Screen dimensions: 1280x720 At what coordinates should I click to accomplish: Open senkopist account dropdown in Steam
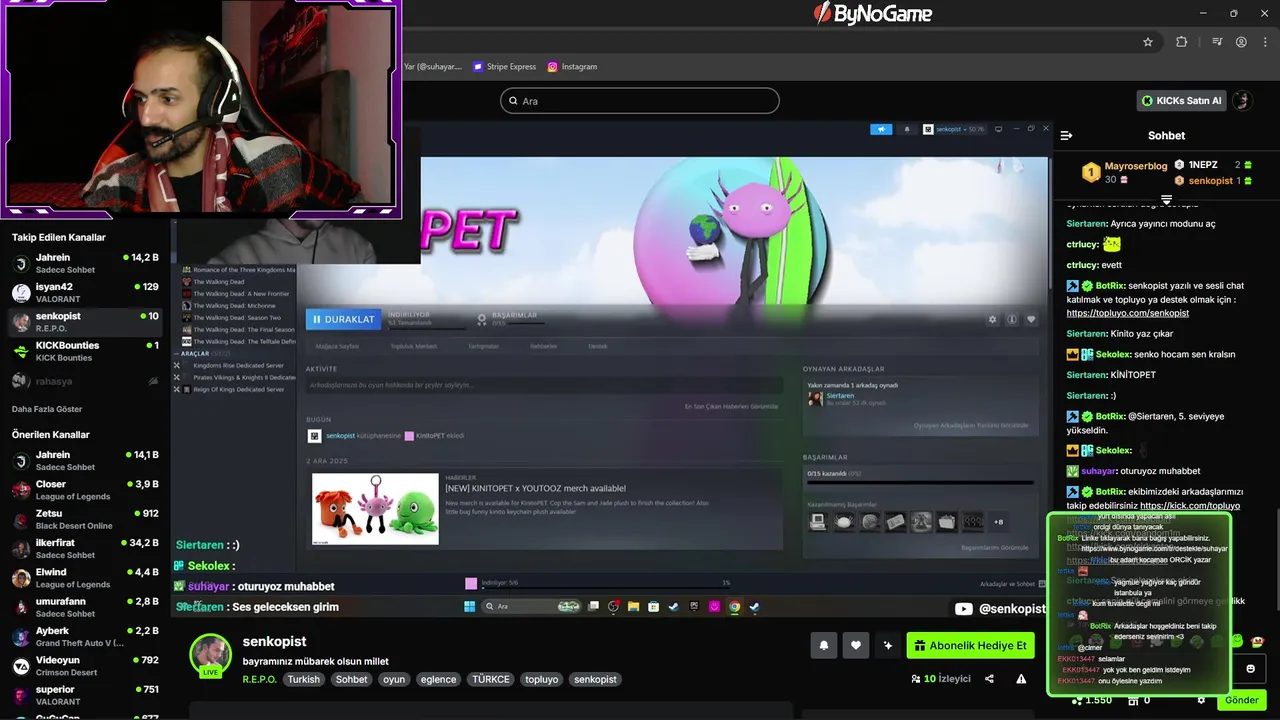click(x=954, y=129)
